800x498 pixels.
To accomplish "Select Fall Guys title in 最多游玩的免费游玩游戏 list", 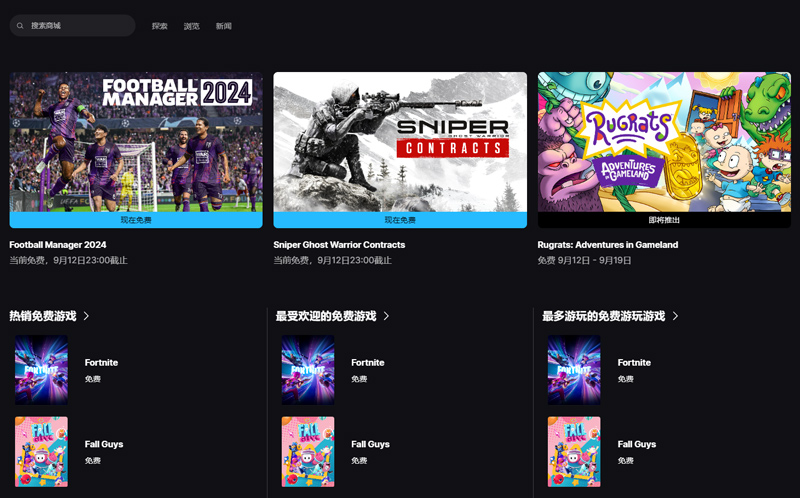I will 637,444.
